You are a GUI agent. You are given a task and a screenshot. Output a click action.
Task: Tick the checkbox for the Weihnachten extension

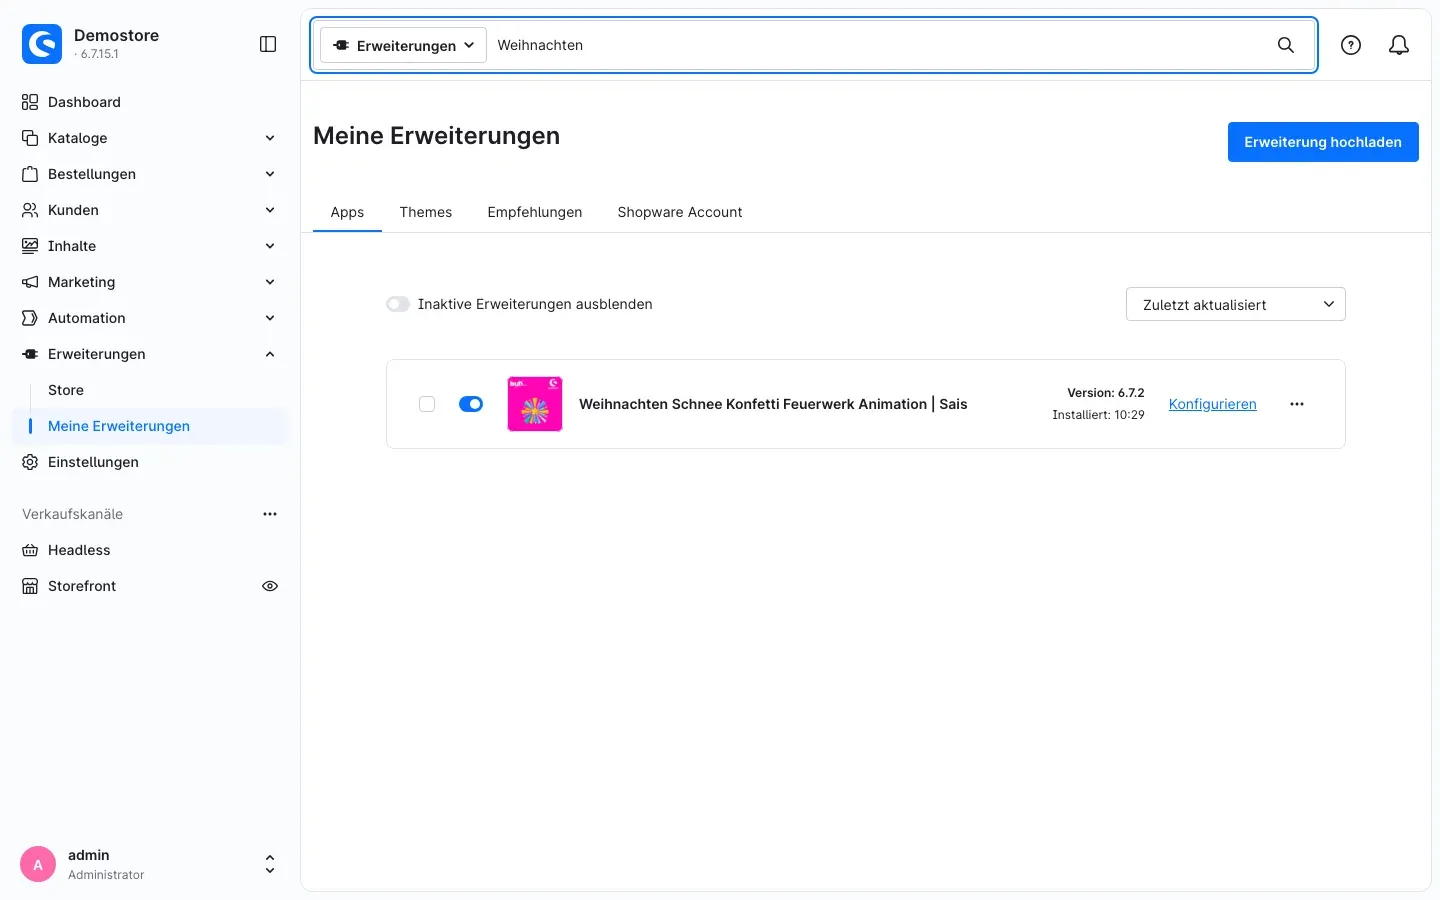[x=427, y=404]
